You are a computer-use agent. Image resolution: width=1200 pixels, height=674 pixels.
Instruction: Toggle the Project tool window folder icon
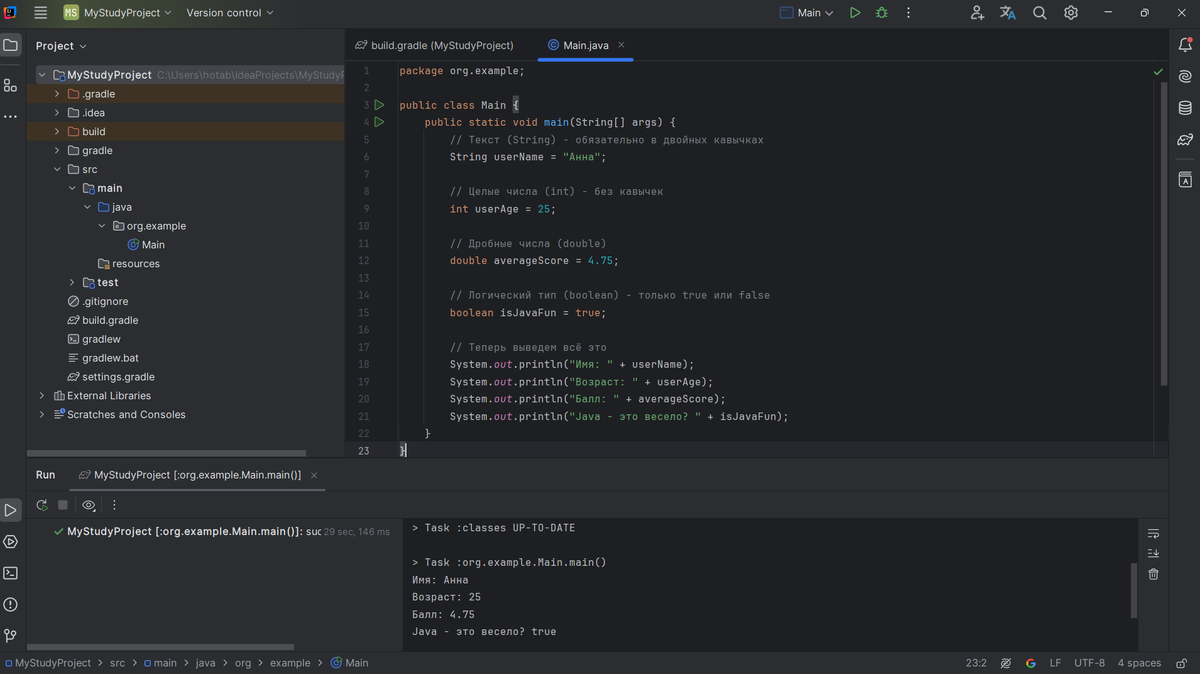(10, 45)
